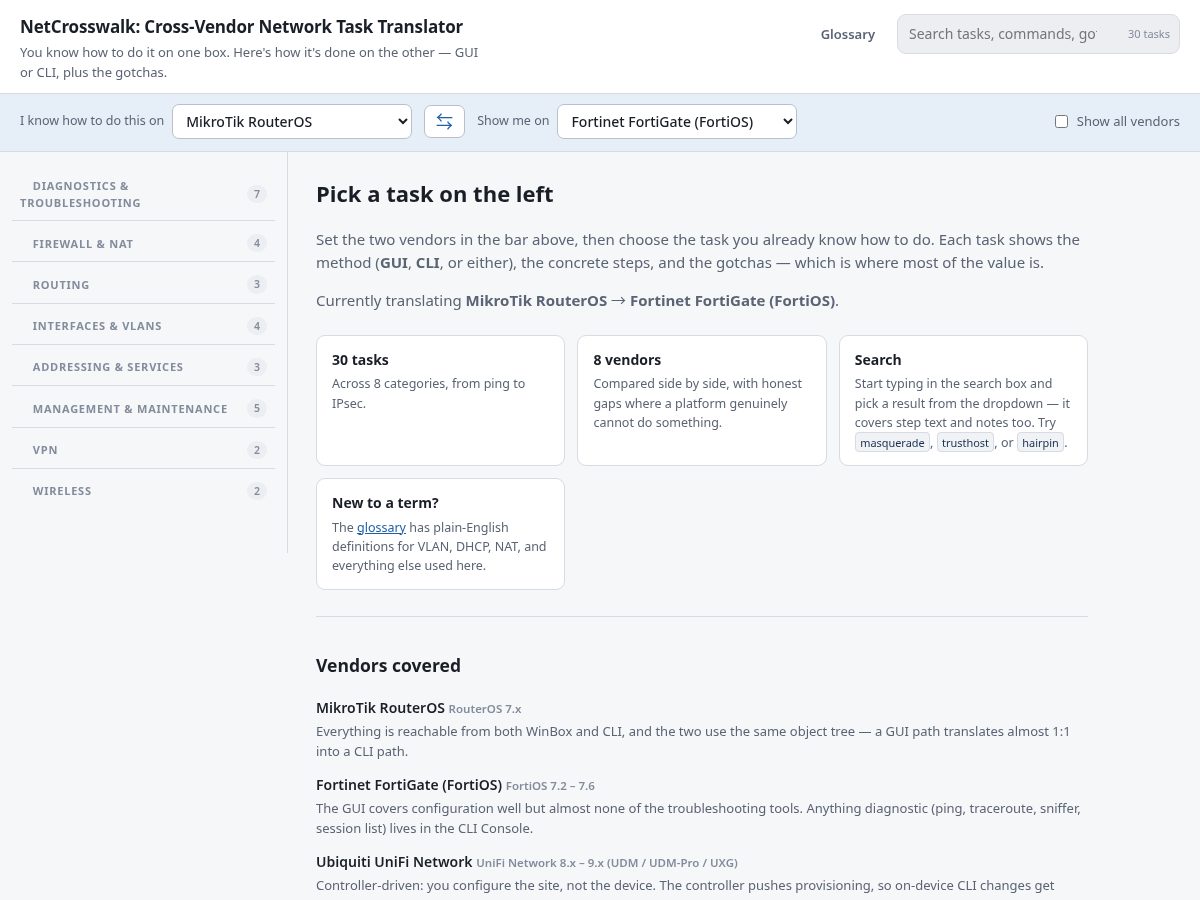1200x900 pixels.
Task: Click the Fortinet FortiGate vendor entry
Action: 409,785
